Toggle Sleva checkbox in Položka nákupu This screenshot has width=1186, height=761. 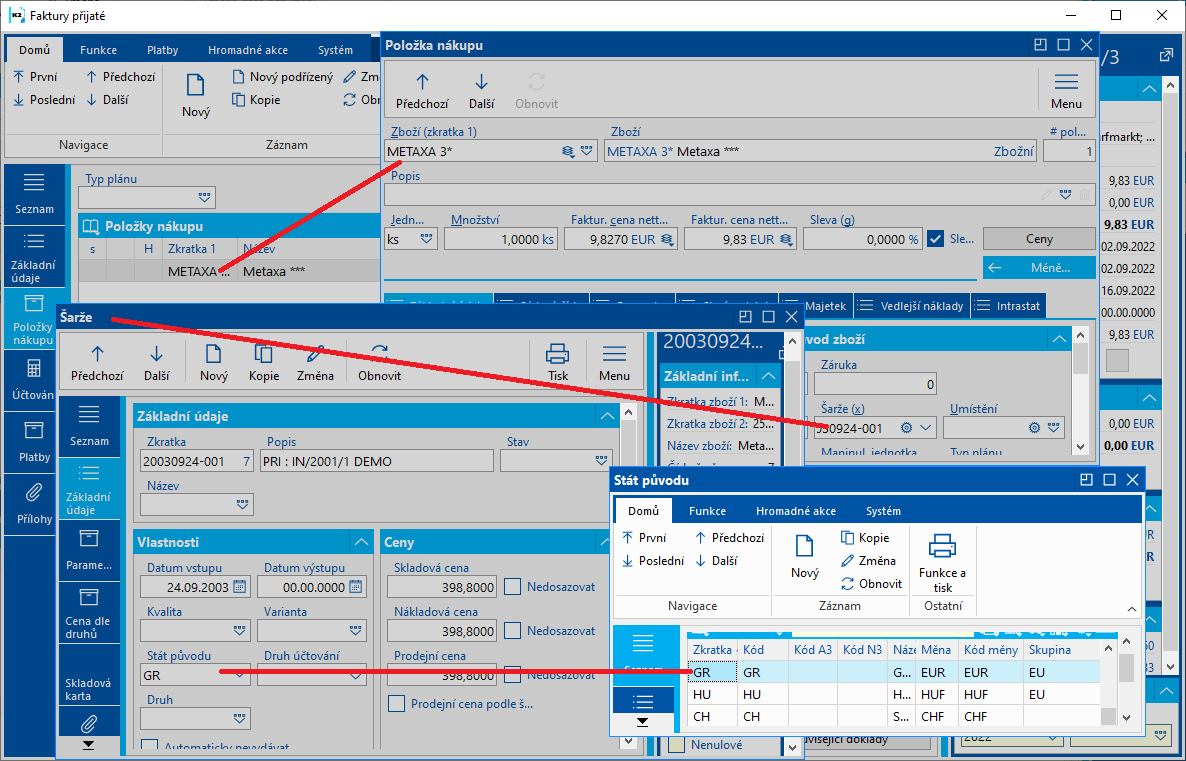[x=936, y=239]
